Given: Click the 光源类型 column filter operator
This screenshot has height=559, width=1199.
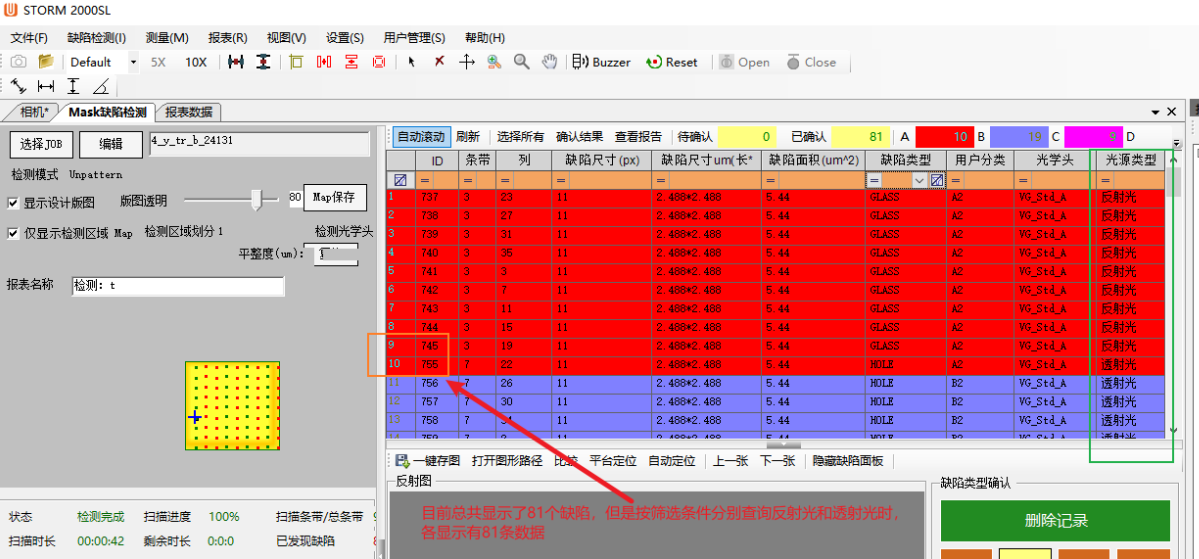Looking at the screenshot, I should (1106, 180).
